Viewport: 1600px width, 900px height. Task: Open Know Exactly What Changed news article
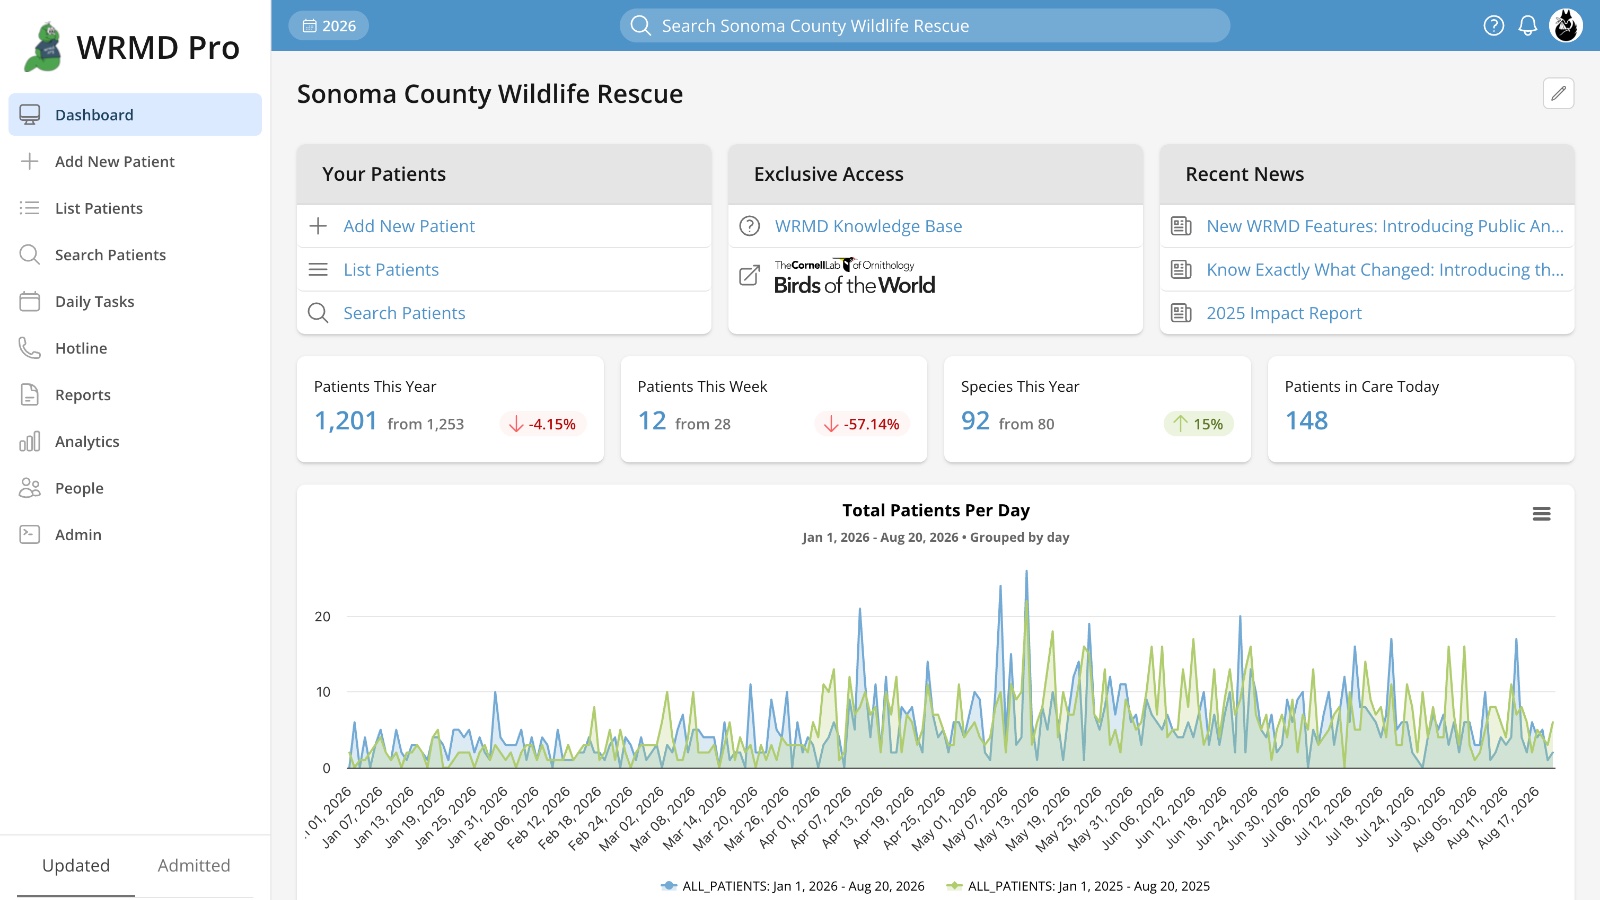1385,270
